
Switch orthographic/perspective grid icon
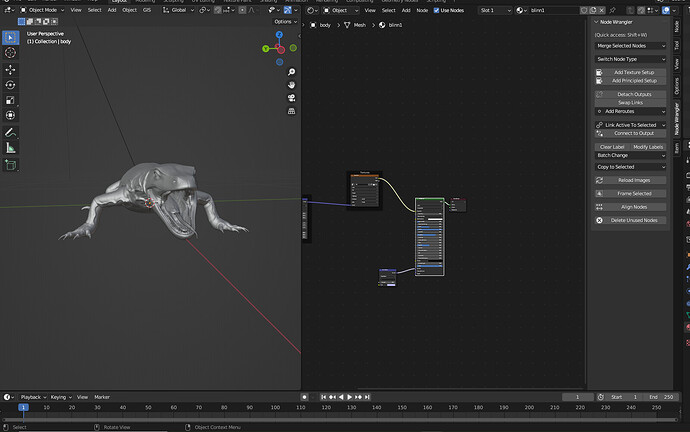coord(291,111)
